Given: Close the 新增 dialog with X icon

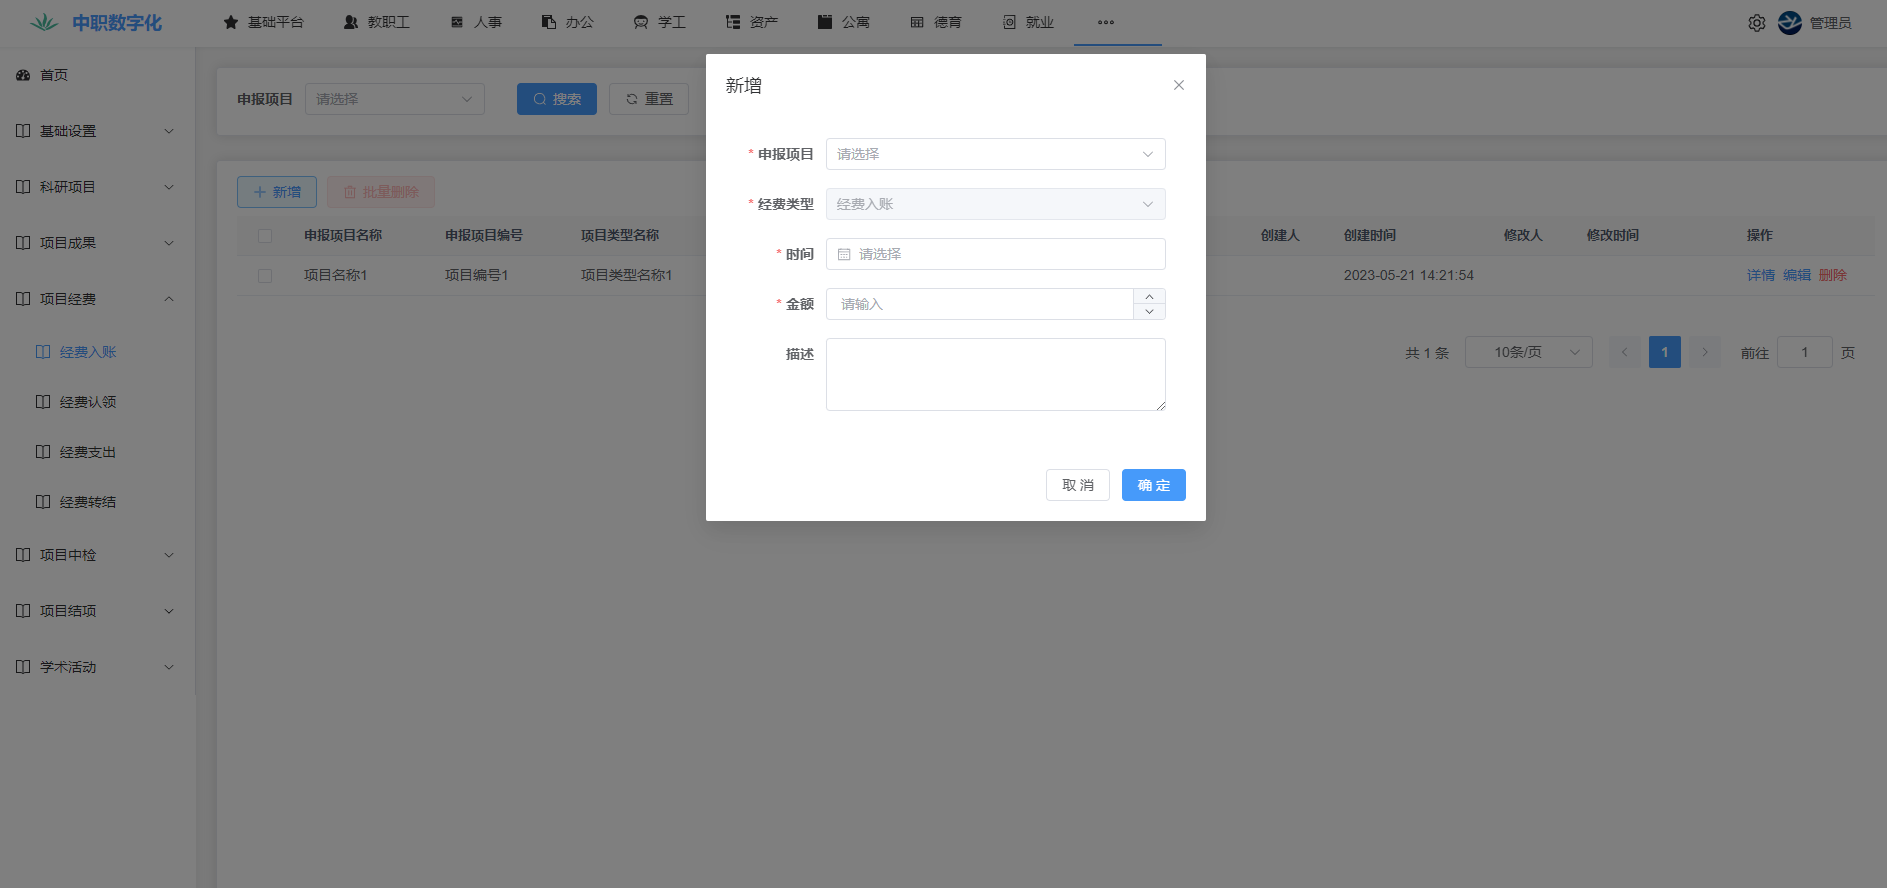Looking at the screenshot, I should pos(1179,85).
